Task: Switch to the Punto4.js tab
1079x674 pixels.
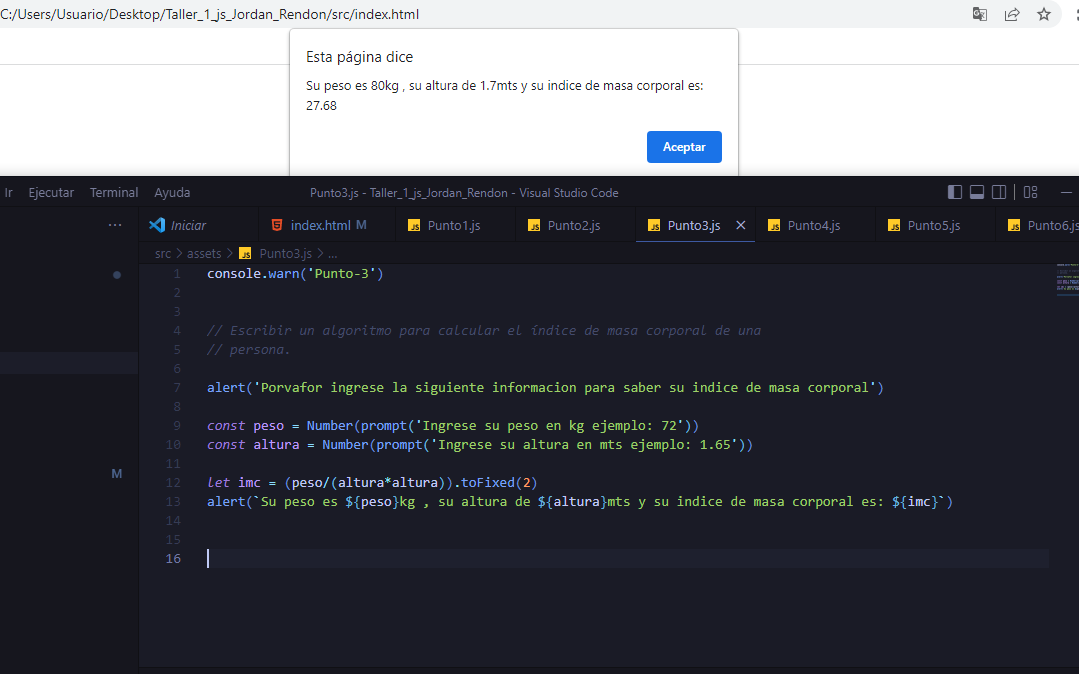Action: [x=815, y=225]
